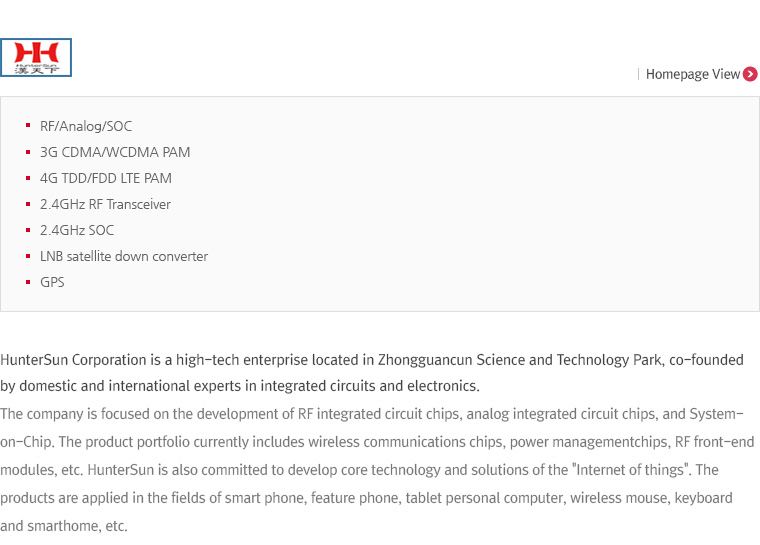This screenshot has height=545, width=760.
Task: Select the 3G CDMA/WCDMA PAM item
Action: [115, 152]
